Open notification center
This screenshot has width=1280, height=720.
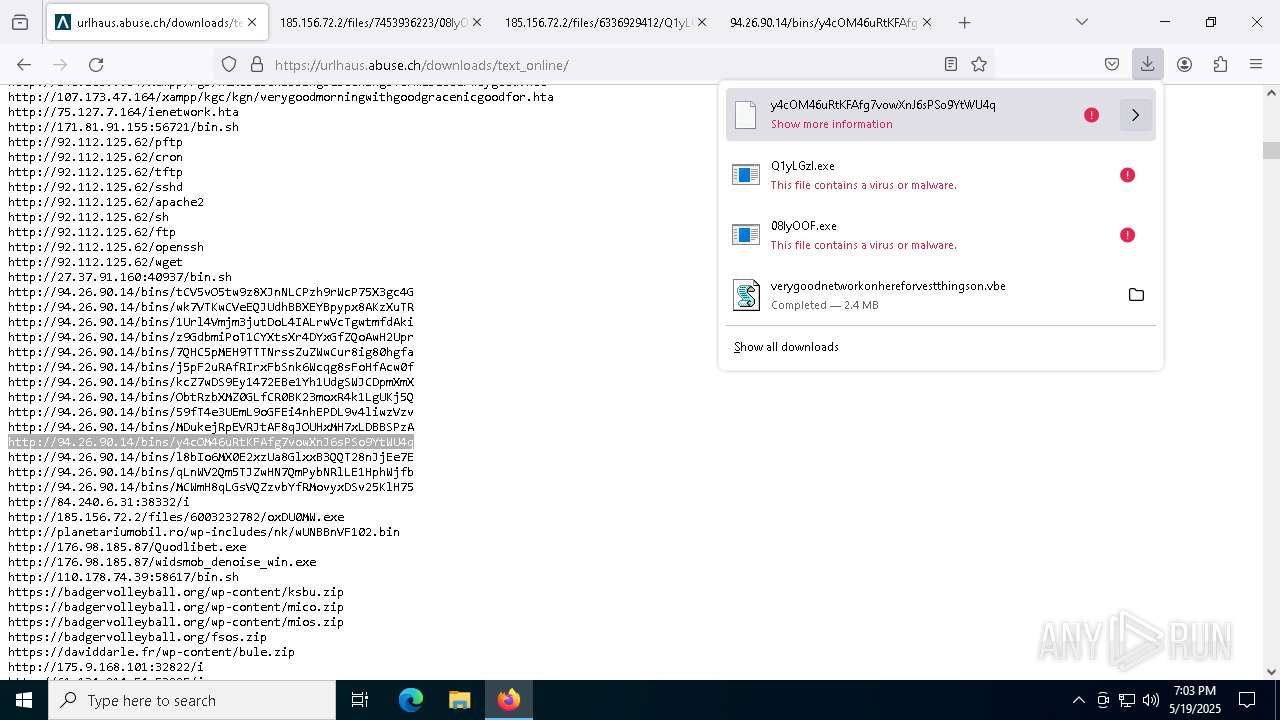tap(1247, 700)
